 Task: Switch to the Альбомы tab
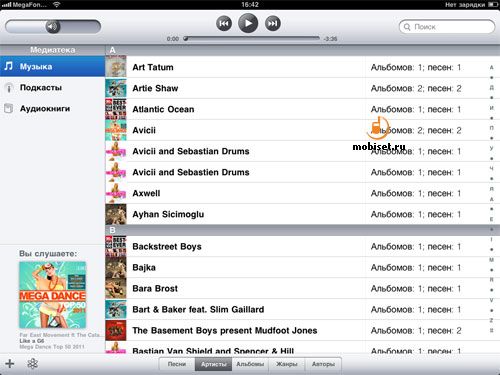(250, 364)
